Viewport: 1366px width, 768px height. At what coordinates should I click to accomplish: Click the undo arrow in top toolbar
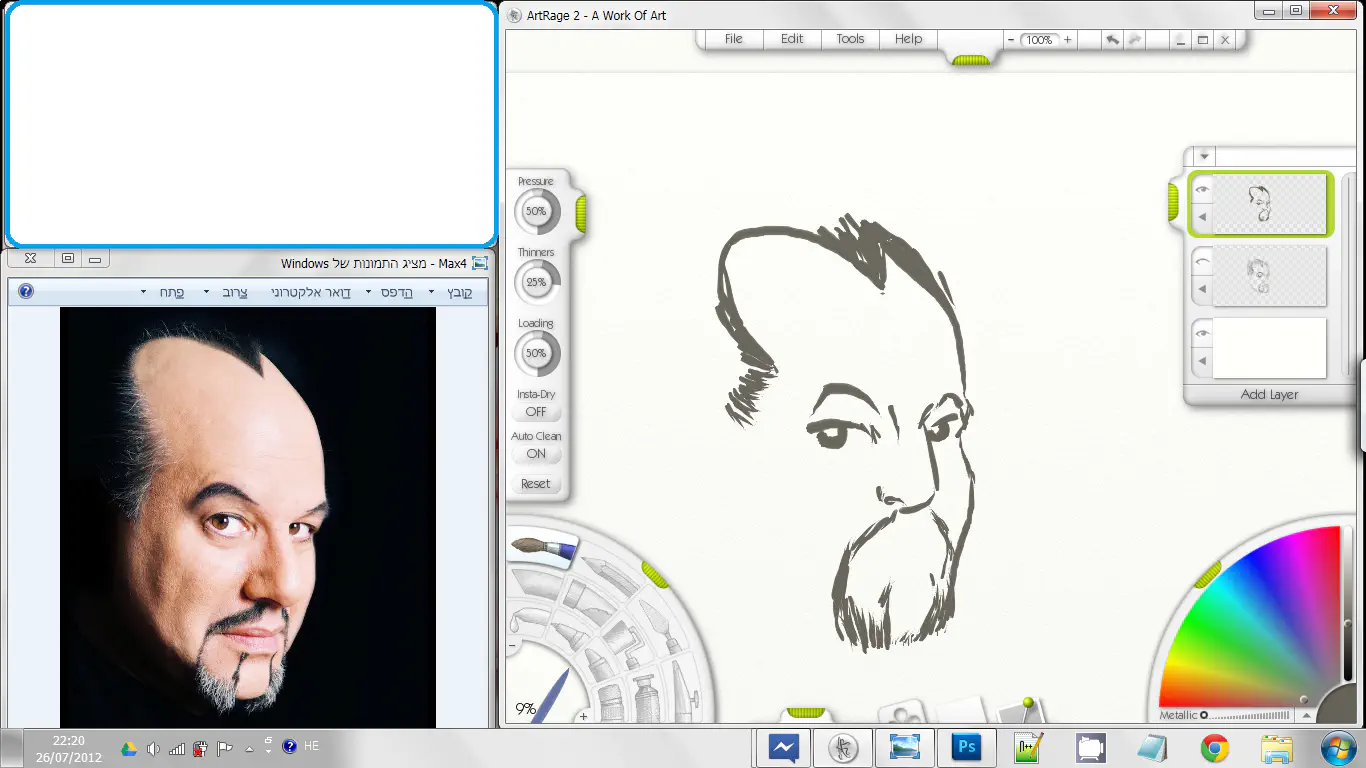pyautogui.click(x=1113, y=40)
